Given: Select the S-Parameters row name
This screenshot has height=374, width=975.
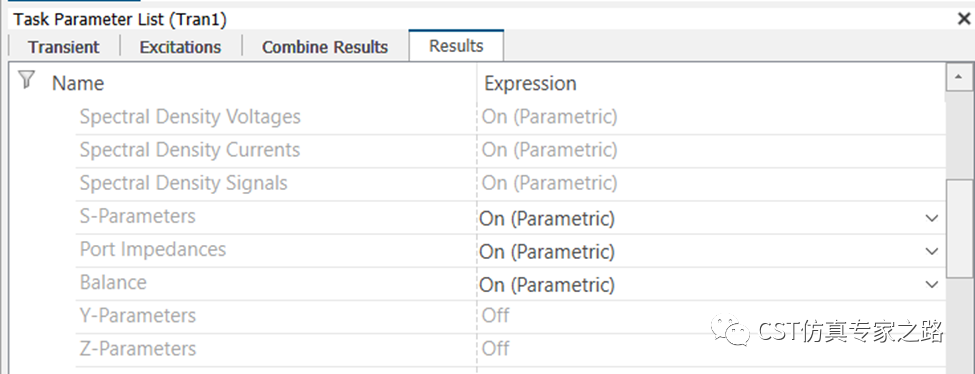Looking at the screenshot, I should pos(137,216).
